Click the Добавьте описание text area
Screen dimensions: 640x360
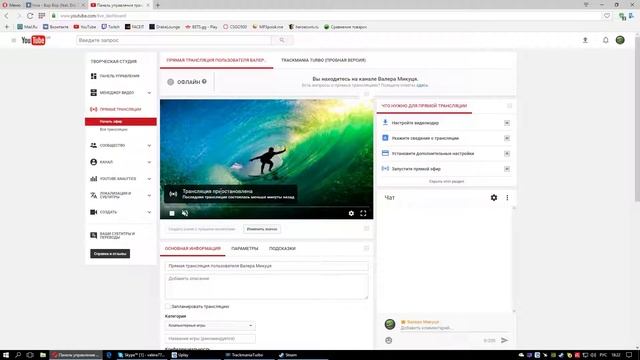coord(267,287)
